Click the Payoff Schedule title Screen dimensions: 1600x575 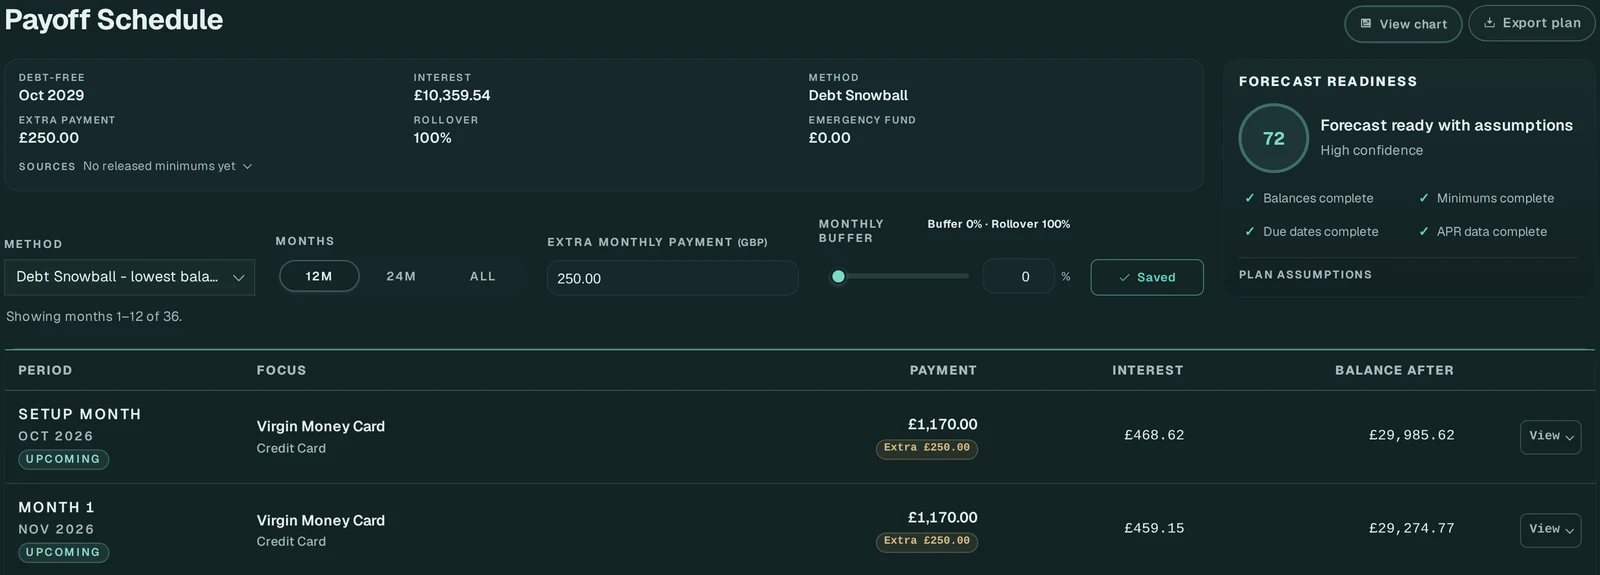pos(113,20)
